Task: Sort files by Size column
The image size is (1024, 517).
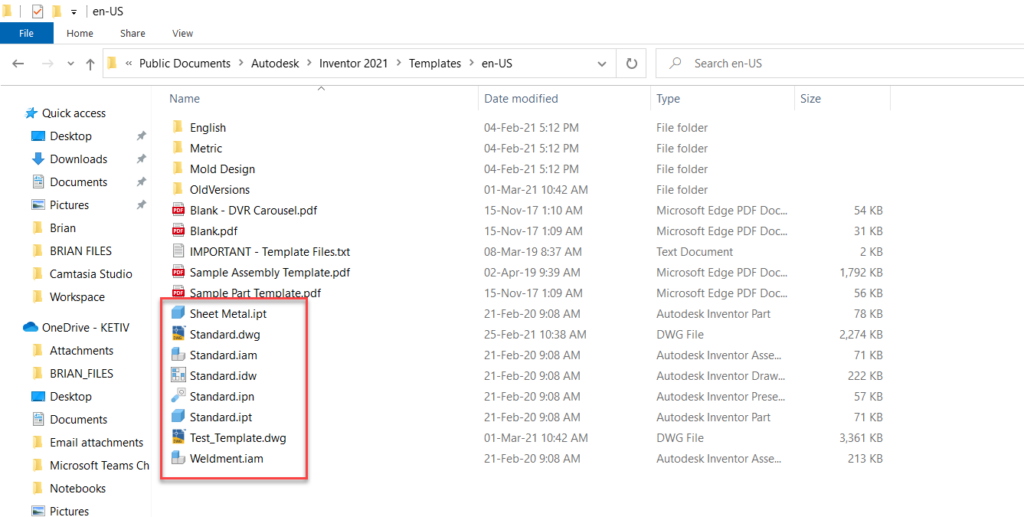Action: (x=810, y=99)
